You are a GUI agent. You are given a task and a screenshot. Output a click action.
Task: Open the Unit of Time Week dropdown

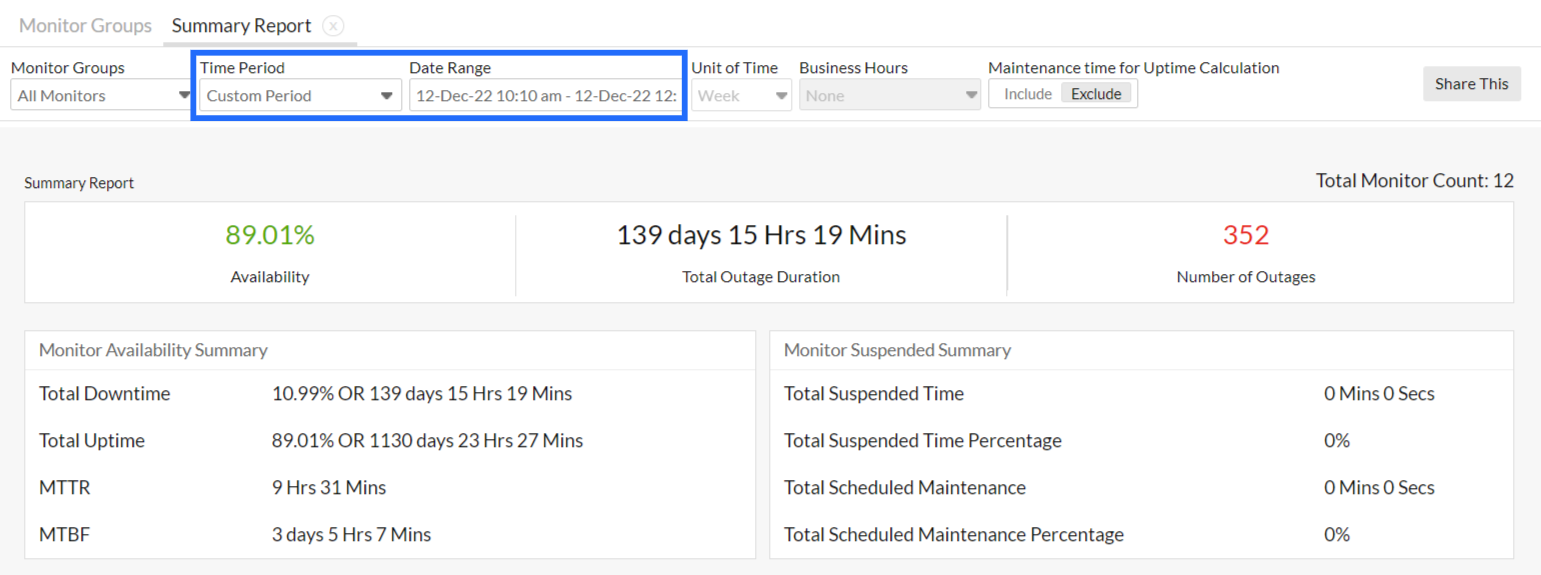[x=741, y=96]
